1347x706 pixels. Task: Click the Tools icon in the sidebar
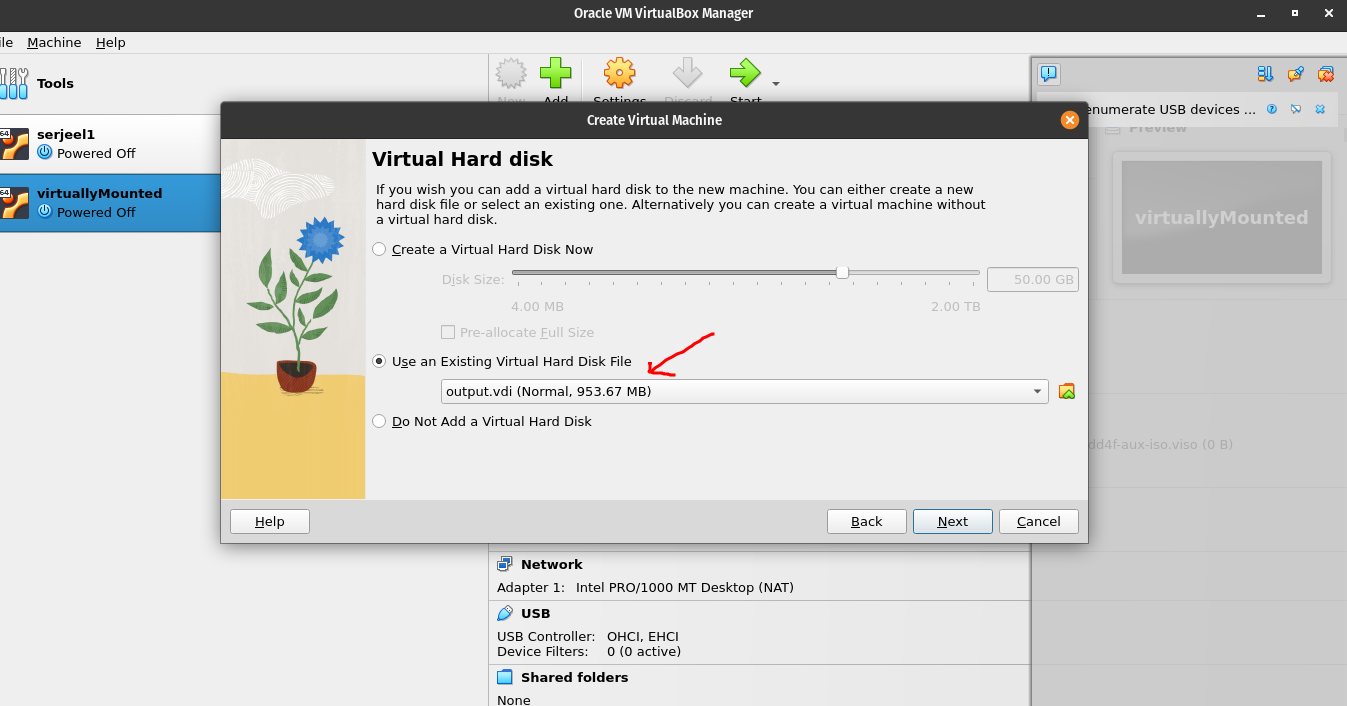tap(14, 83)
